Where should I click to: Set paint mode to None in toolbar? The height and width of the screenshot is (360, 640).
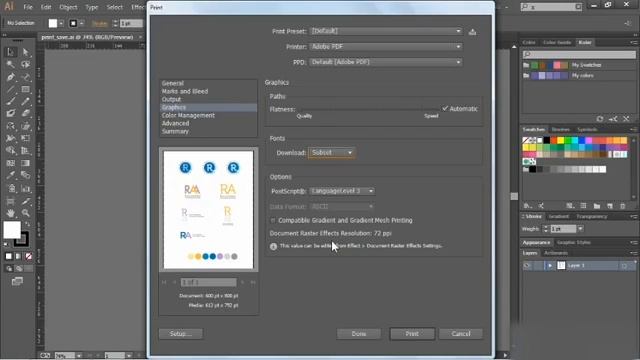(x=29, y=256)
